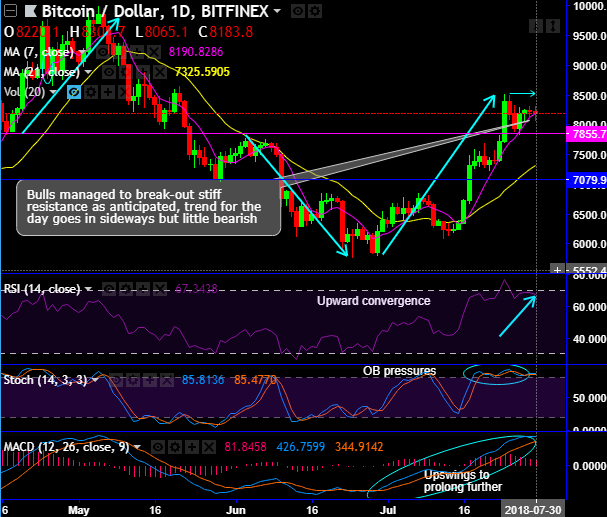The image size is (607, 517).
Task: Click the MA 21 value 7325.5905
Action: click(x=202, y=72)
